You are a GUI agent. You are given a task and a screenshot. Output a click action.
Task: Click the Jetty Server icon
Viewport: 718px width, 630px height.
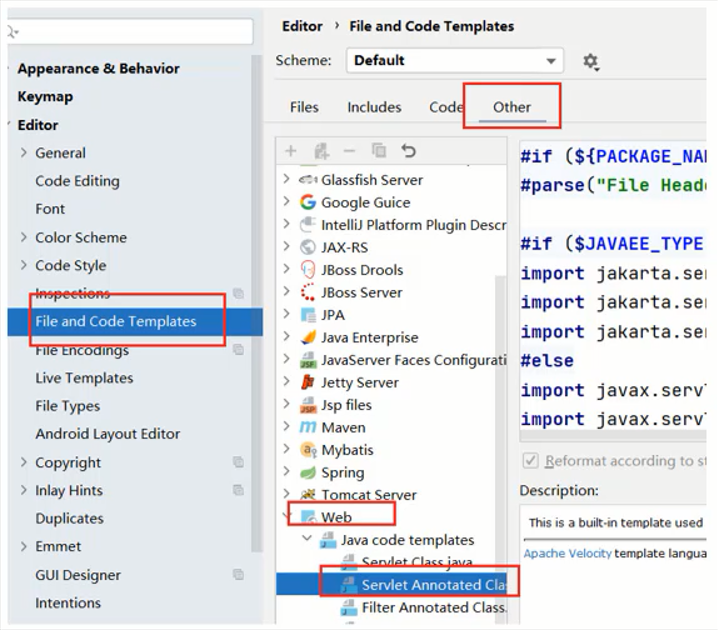coord(308,382)
